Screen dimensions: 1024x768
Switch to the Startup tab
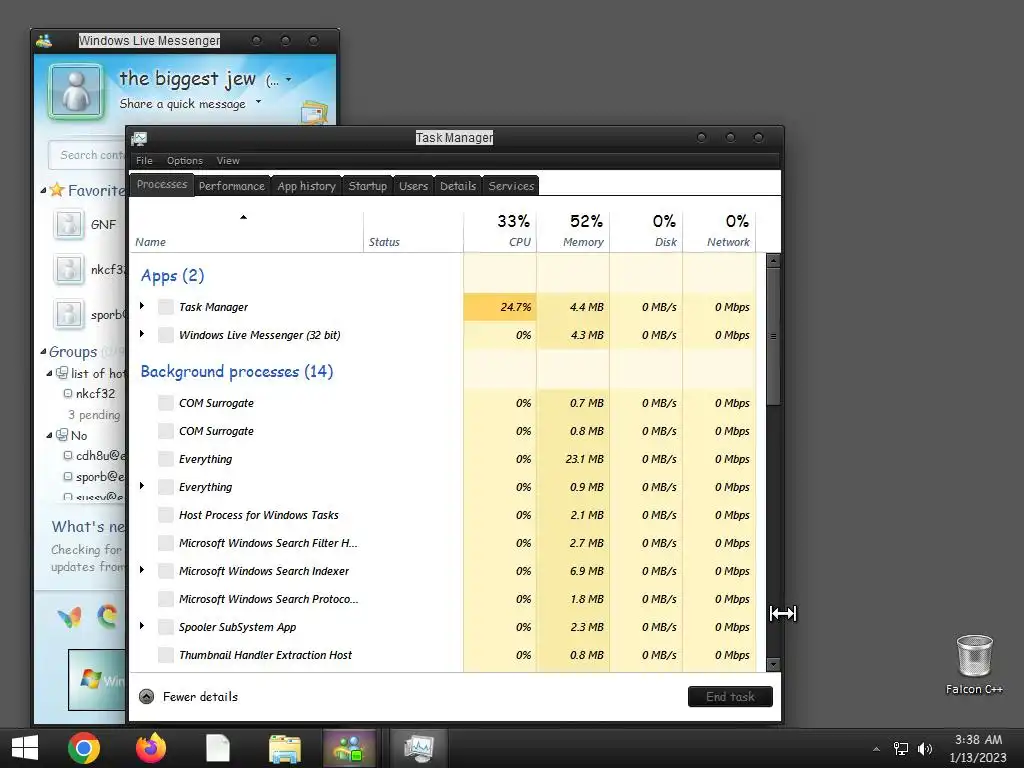tap(368, 186)
